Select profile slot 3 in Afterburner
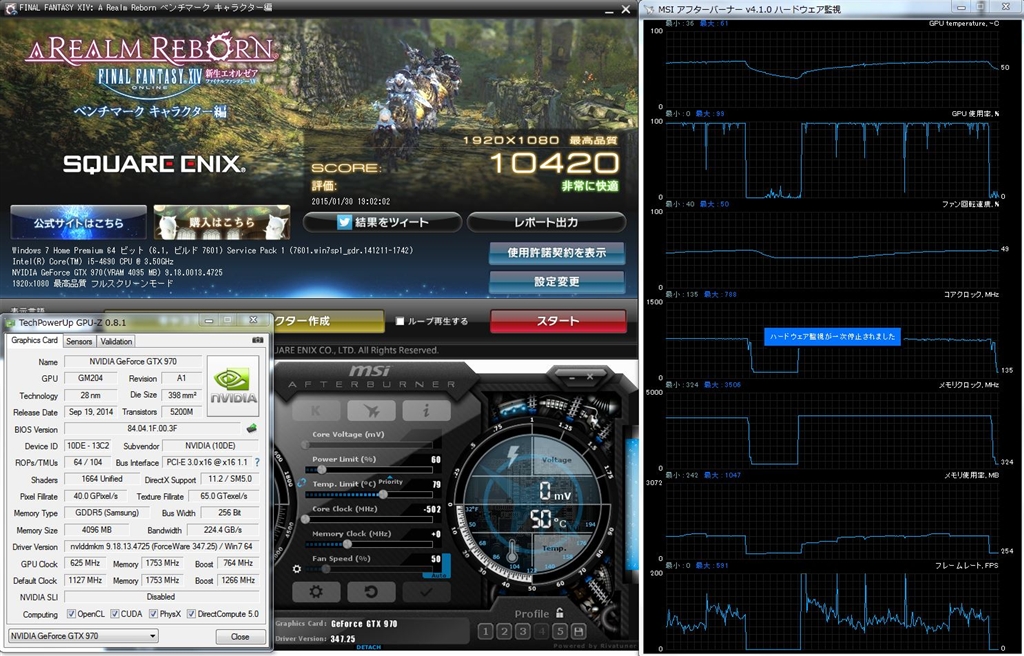The image size is (1024, 656). tap(522, 631)
